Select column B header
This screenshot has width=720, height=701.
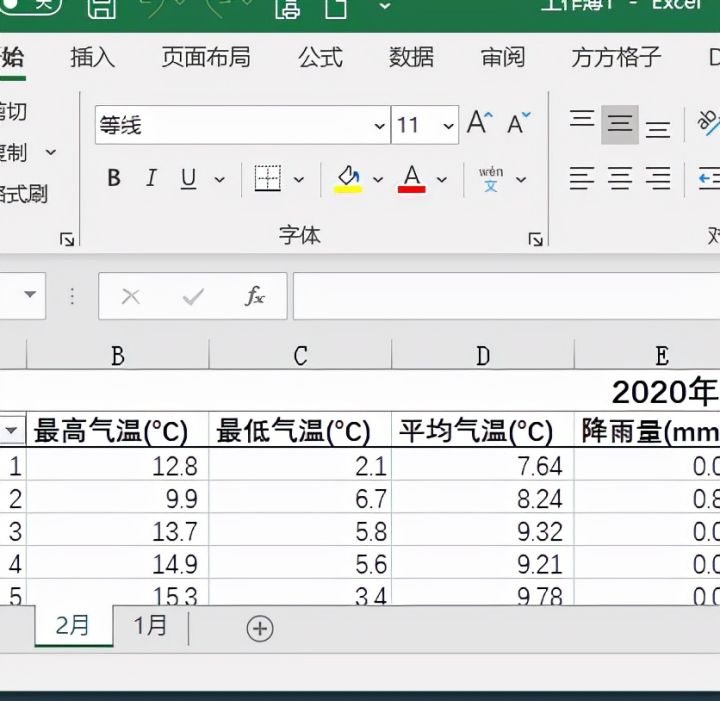(x=118, y=355)
